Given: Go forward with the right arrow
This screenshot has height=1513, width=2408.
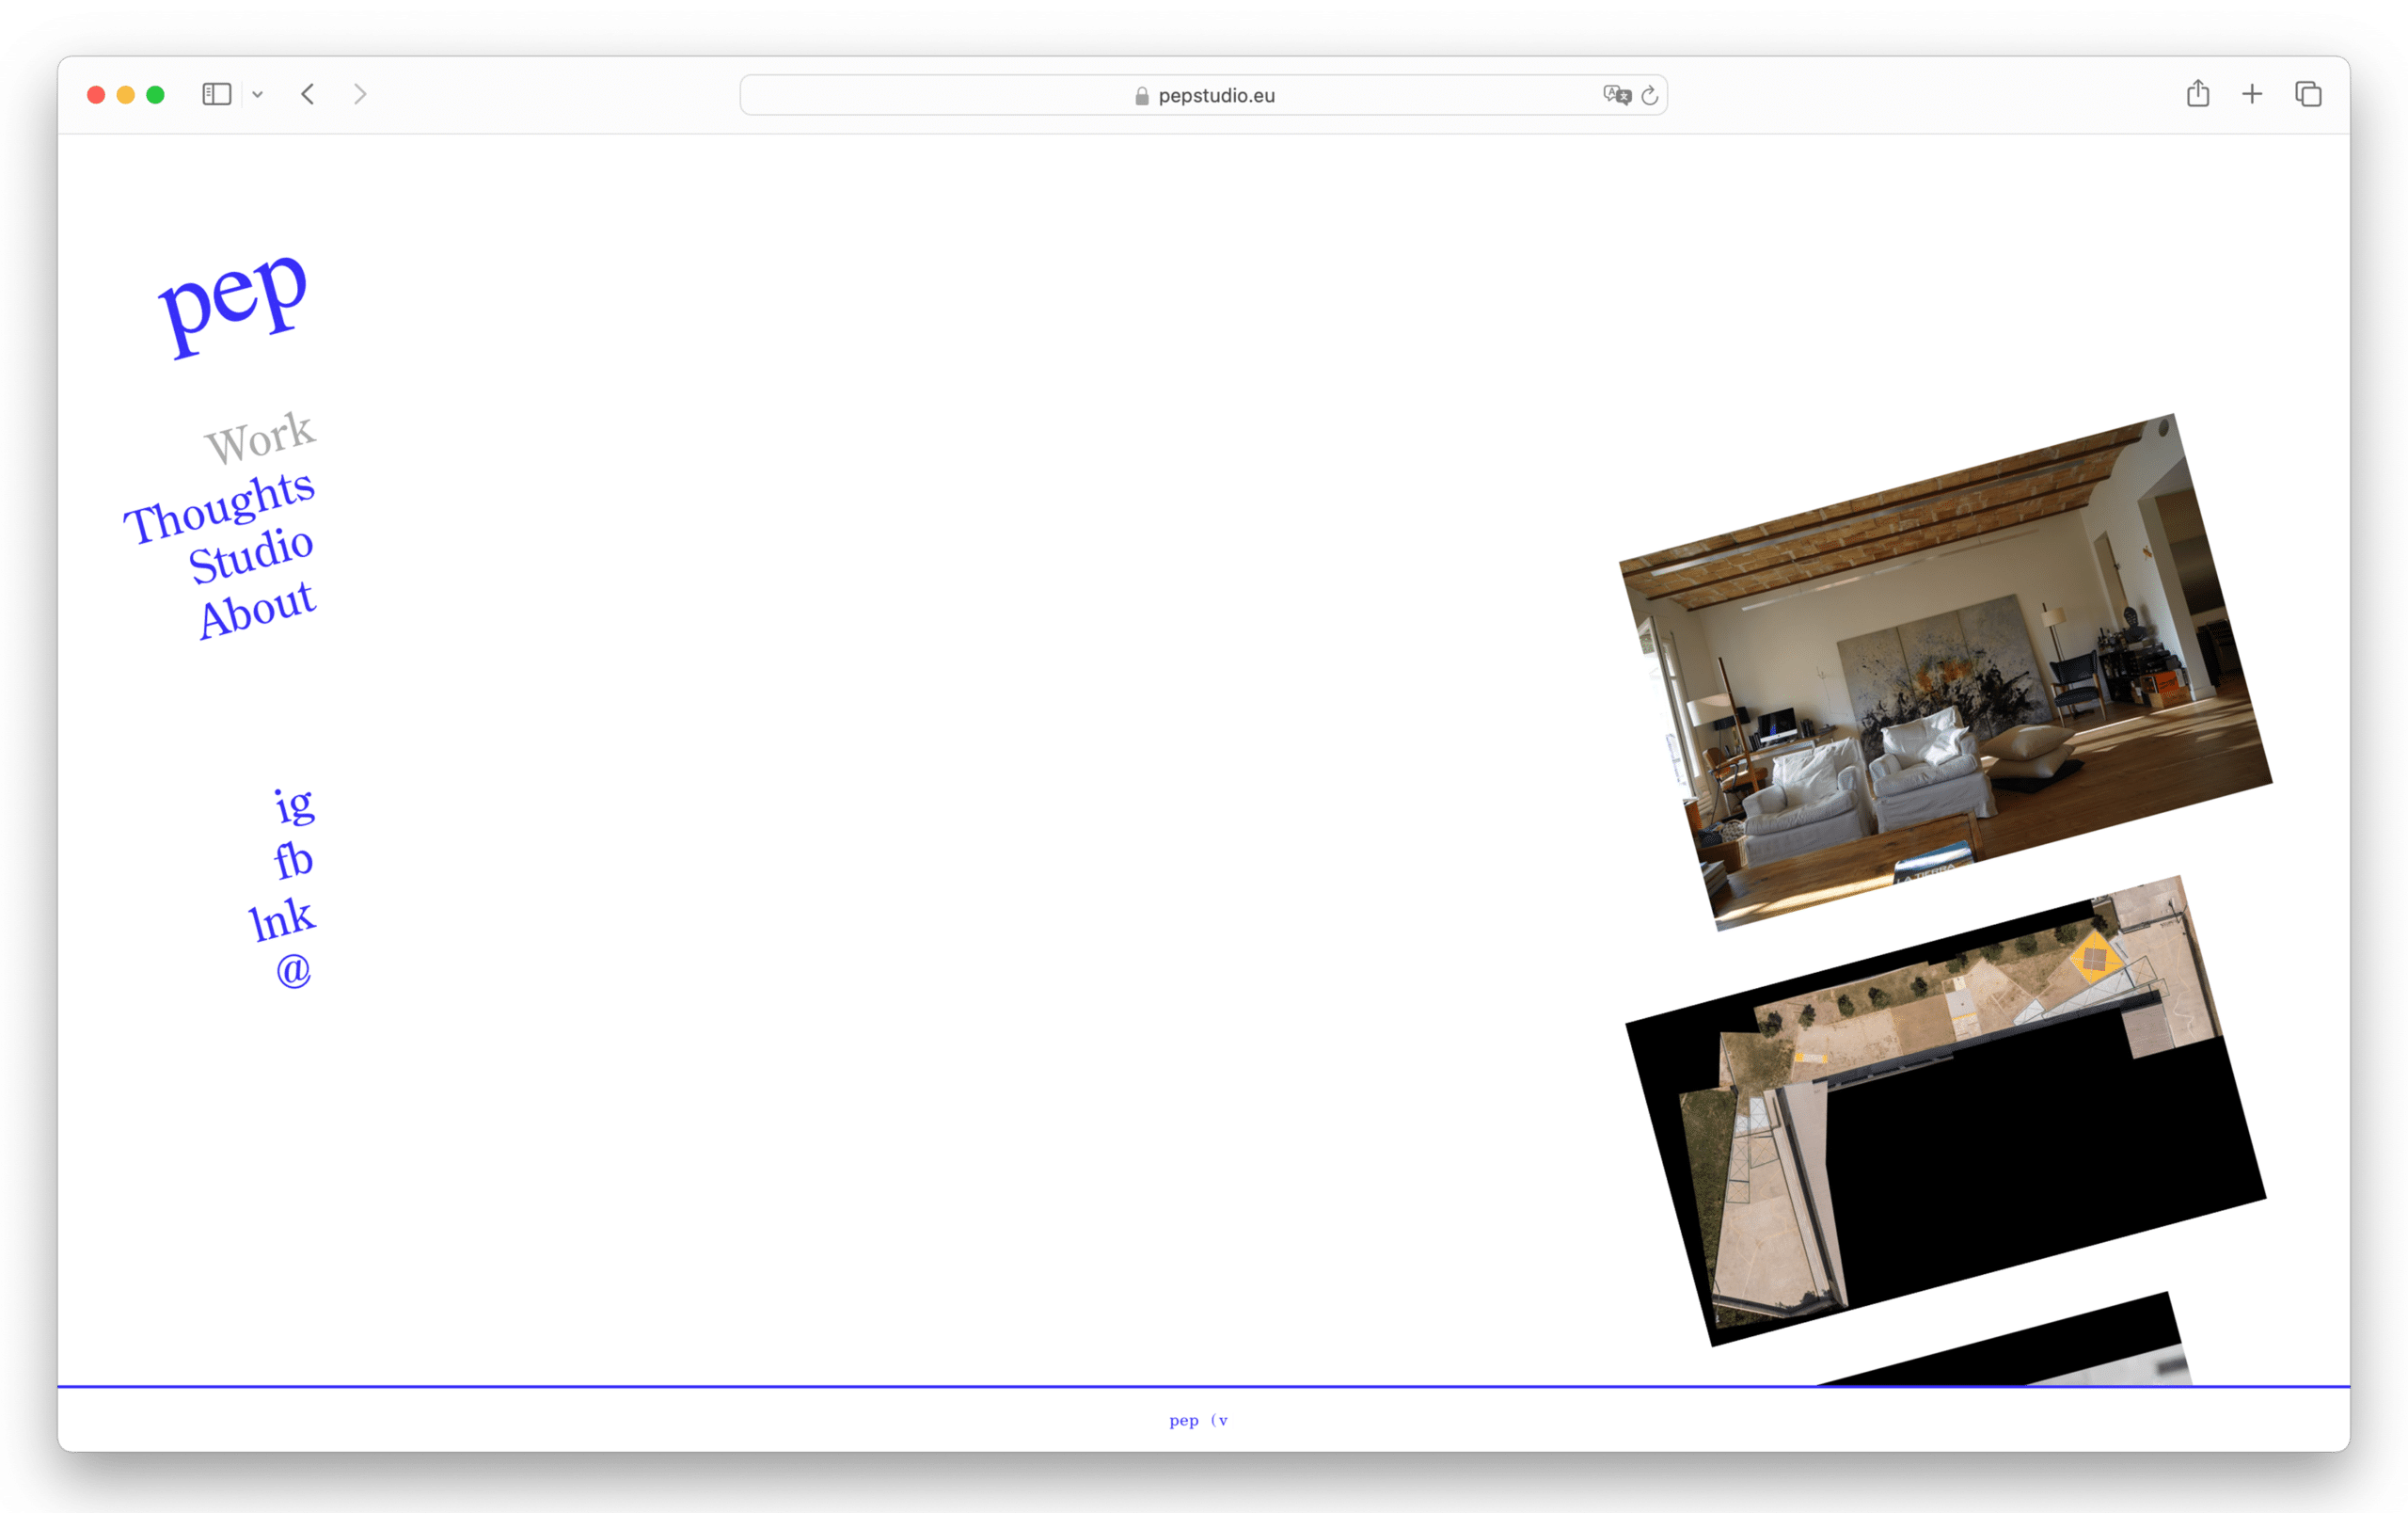Looking at the screenshot, I should click(360, 94).
